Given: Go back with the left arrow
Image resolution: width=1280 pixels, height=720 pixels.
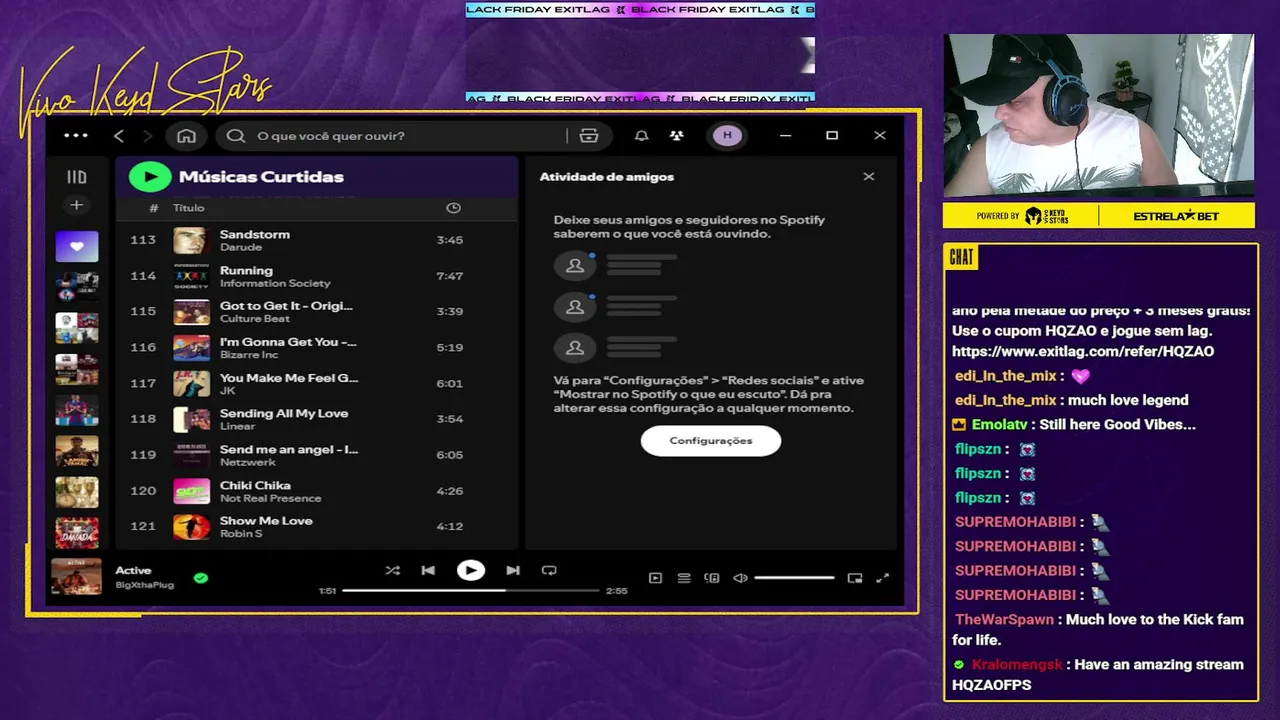Looking at the screenshot, I should (x=119, y=136).
